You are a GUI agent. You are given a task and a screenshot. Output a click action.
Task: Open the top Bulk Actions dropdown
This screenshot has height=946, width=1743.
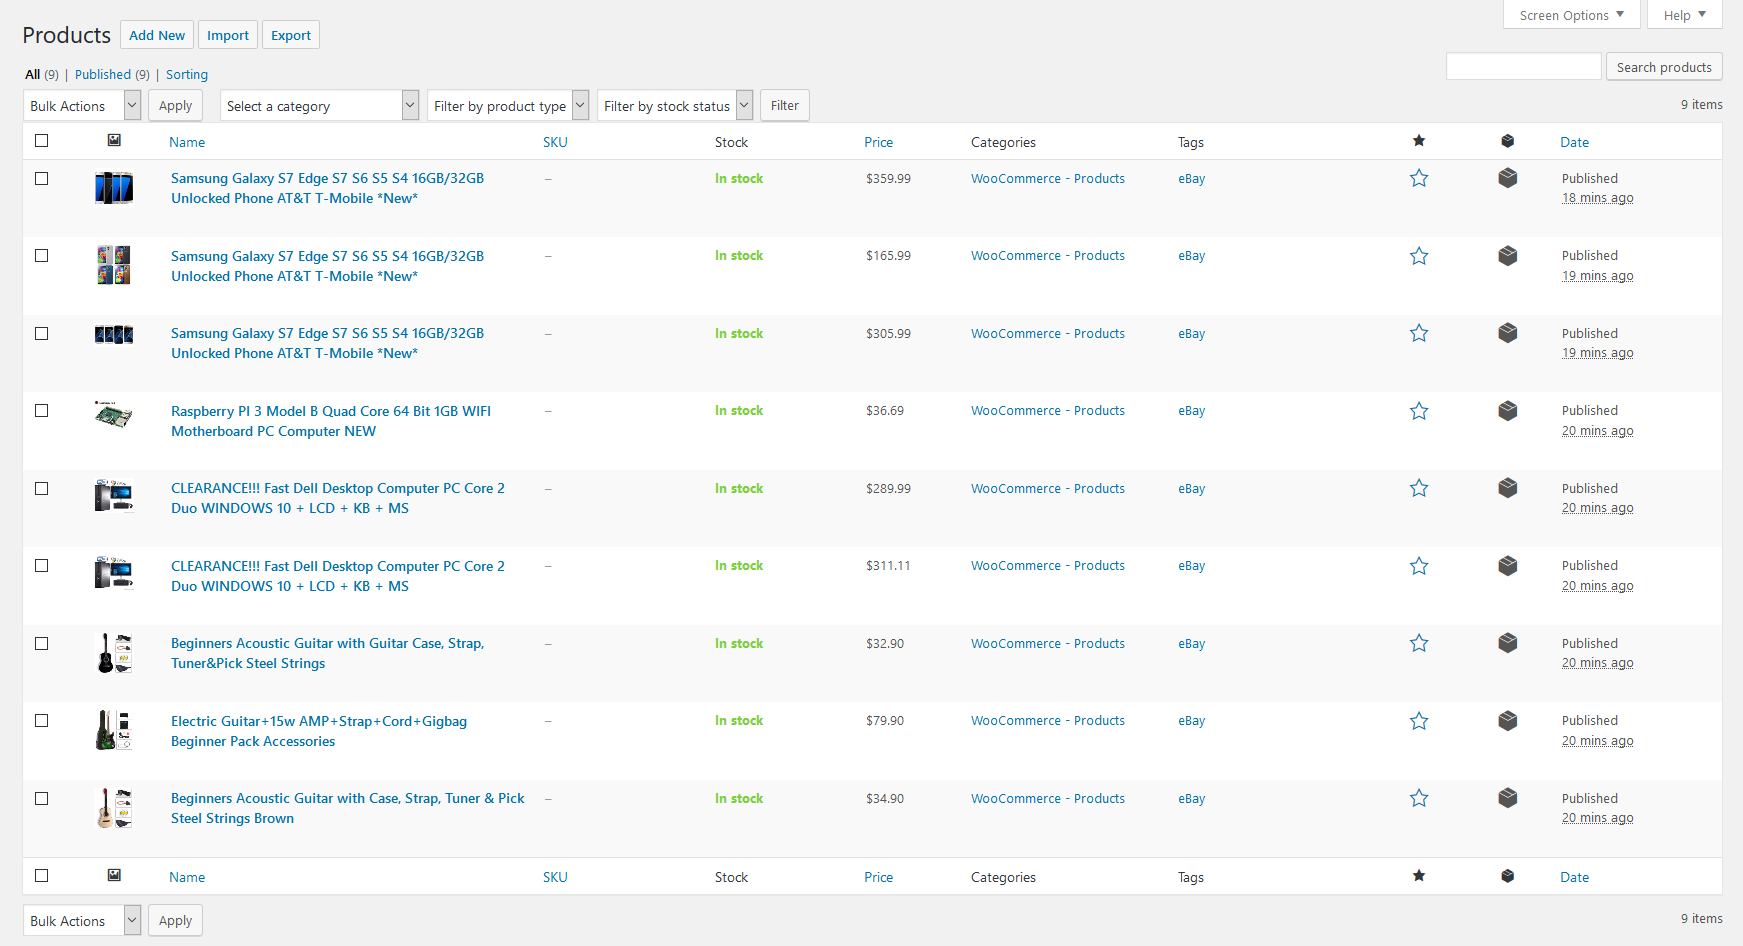[82, 105]
